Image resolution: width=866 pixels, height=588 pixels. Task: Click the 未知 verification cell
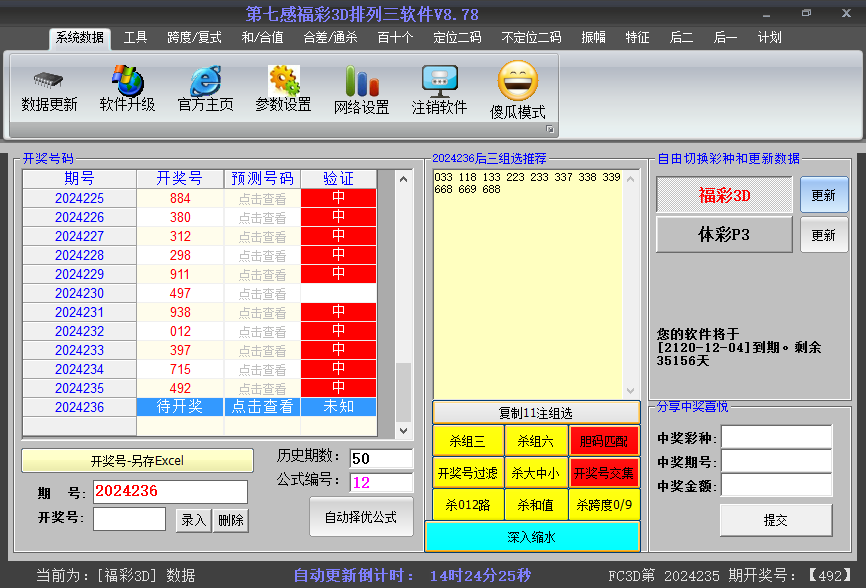click(339, 407)
